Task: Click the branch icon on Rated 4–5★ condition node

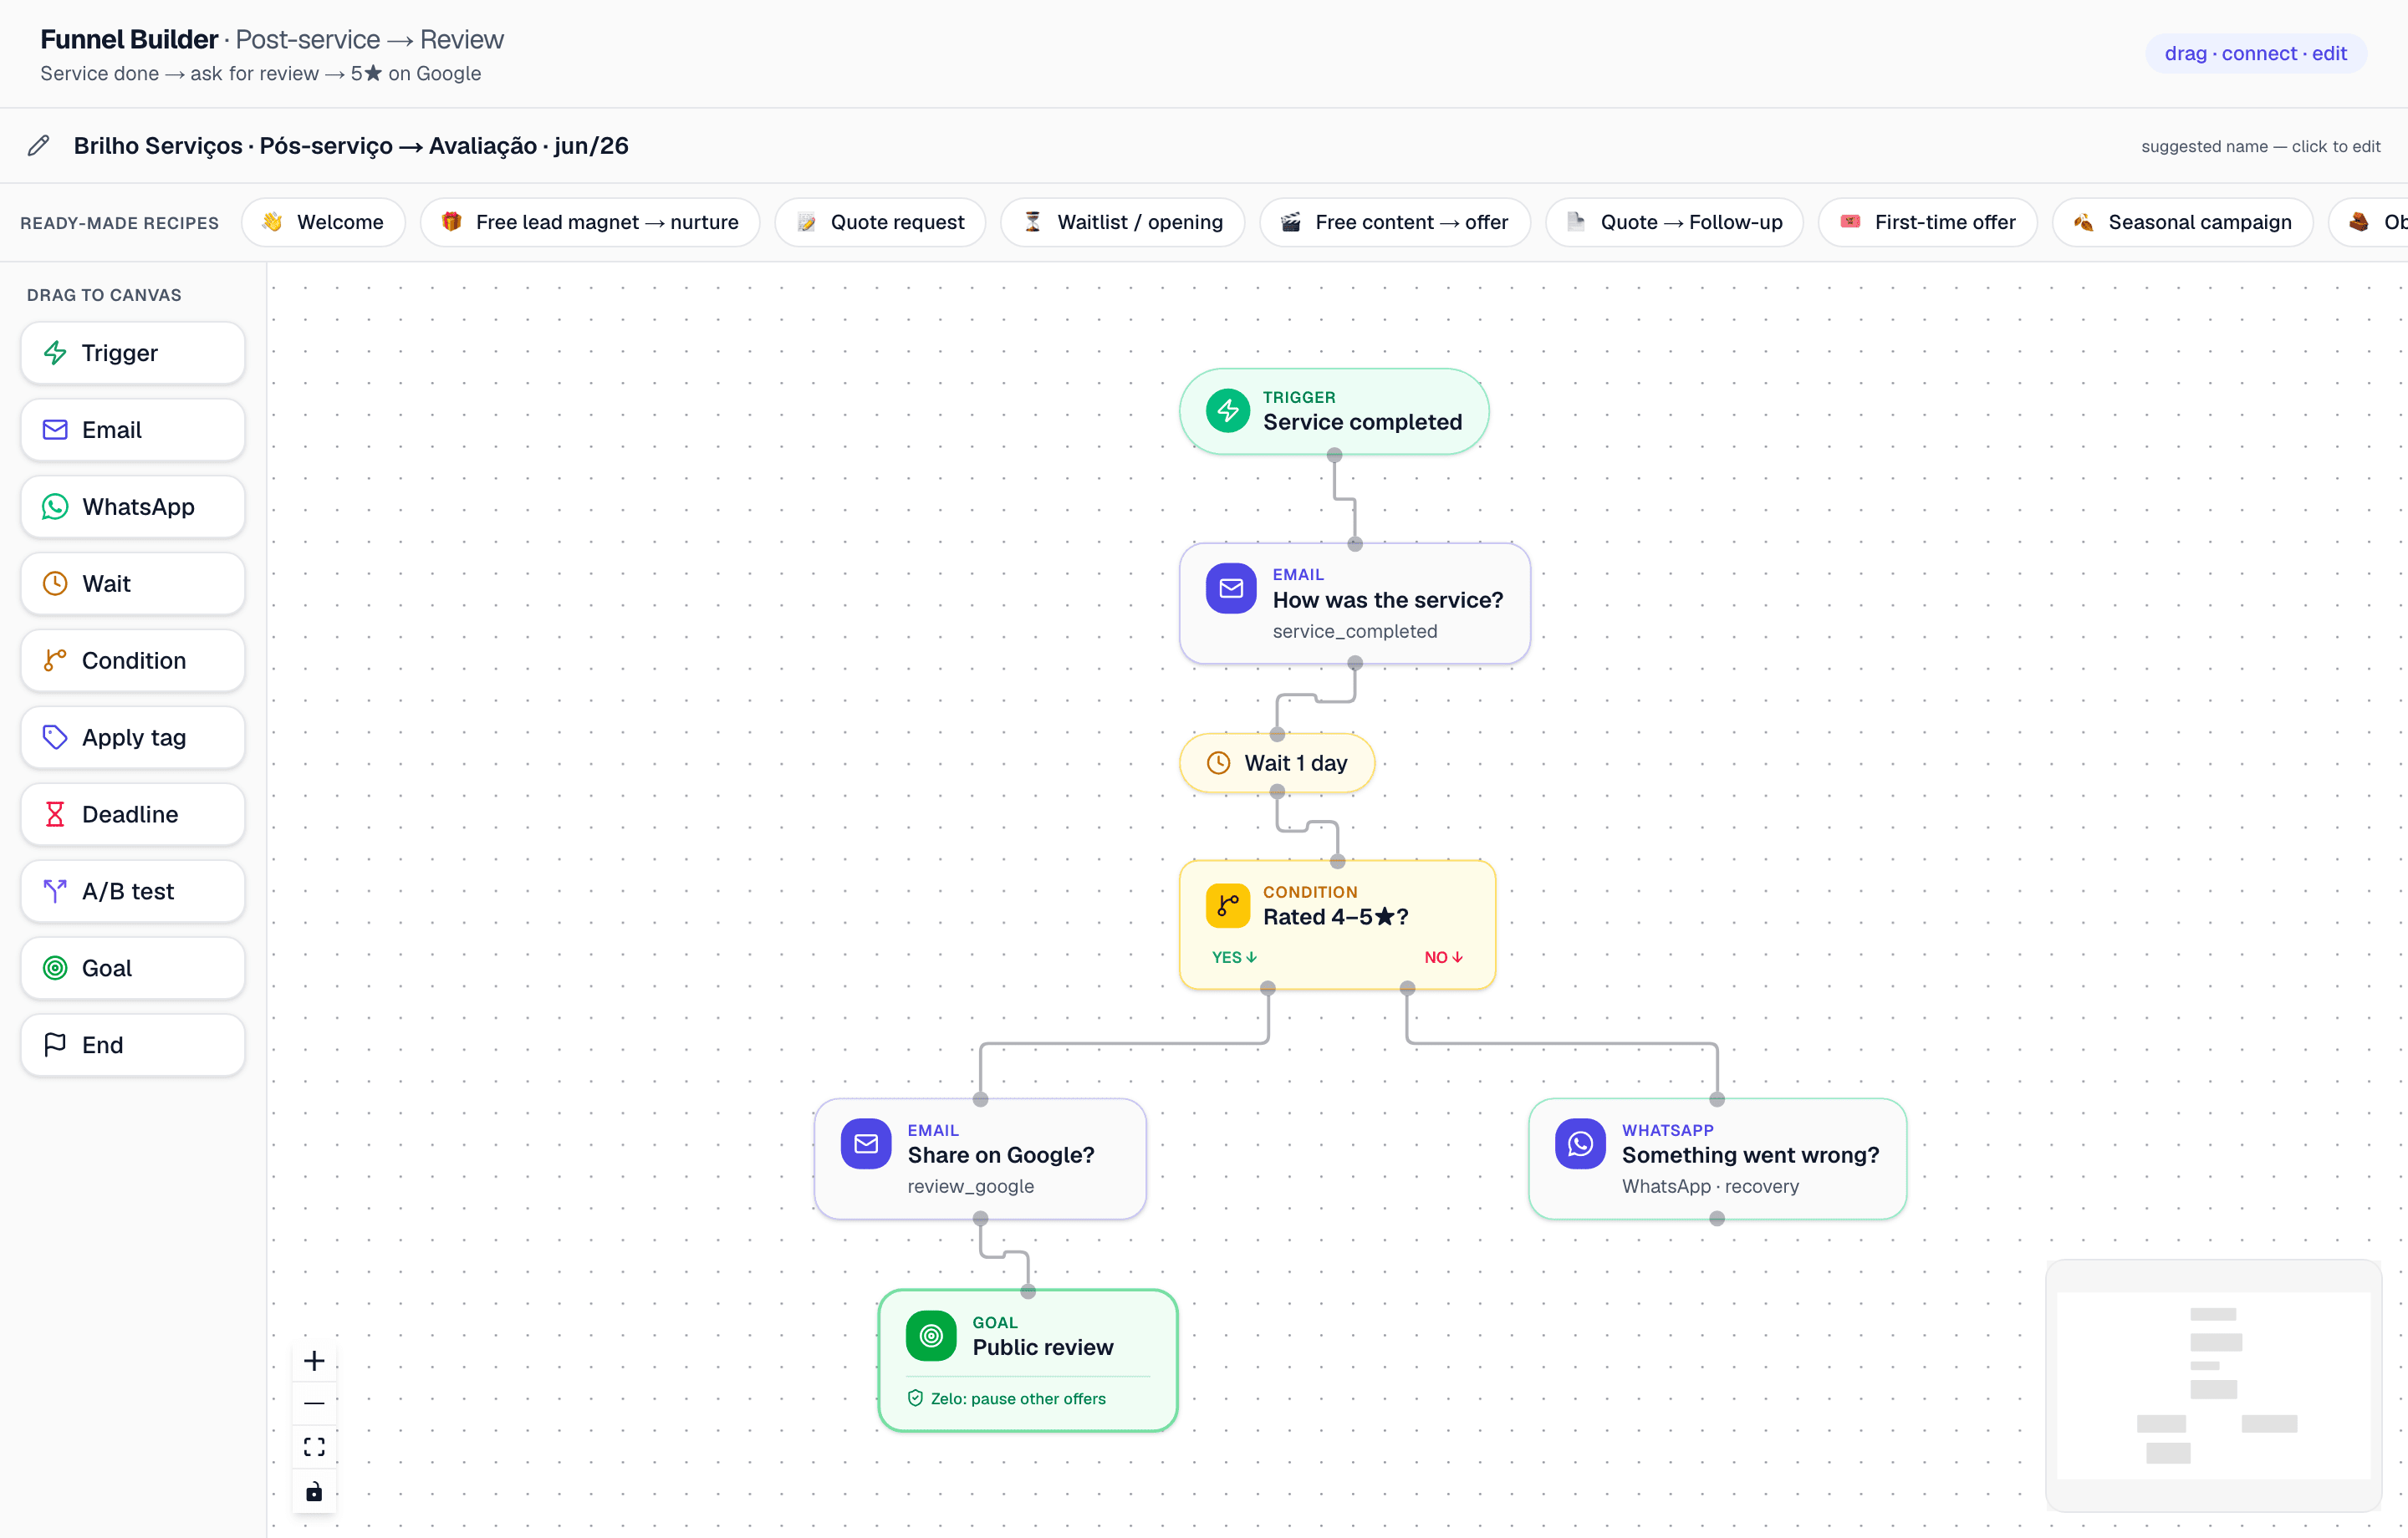Action: [1228, 906]
